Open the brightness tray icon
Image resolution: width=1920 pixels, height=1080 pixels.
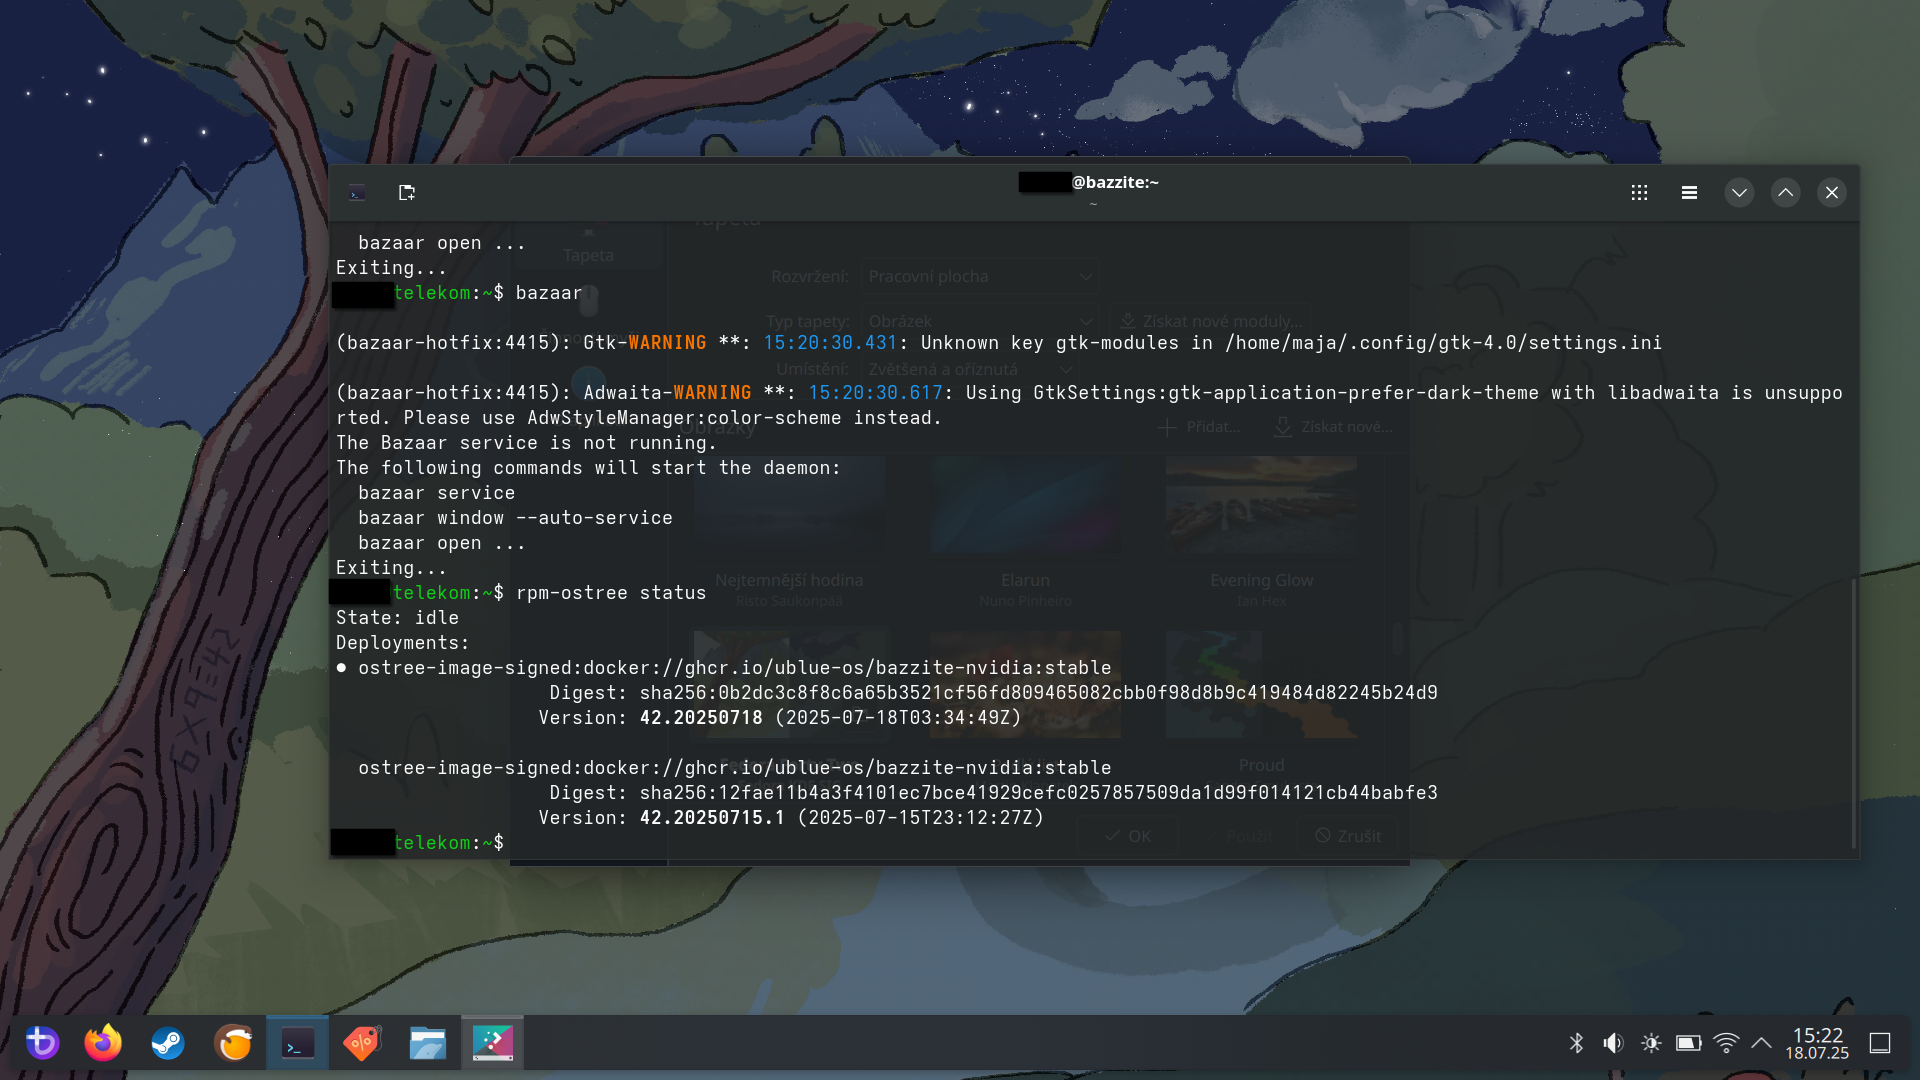point(1651,1043)
